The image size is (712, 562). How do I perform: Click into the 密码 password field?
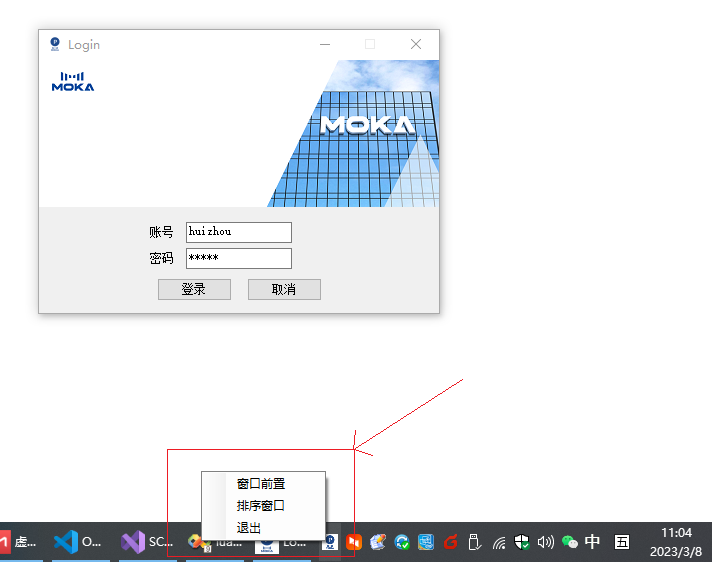click(239, 258)
